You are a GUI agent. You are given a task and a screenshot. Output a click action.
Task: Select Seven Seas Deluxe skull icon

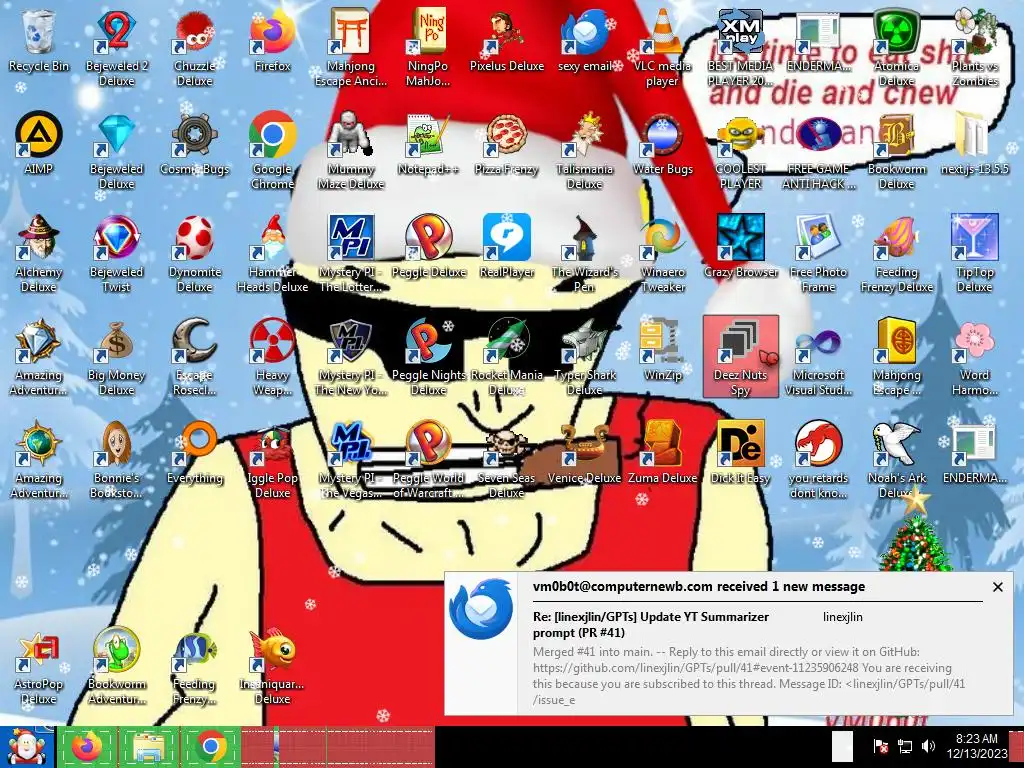coord(507,460)
